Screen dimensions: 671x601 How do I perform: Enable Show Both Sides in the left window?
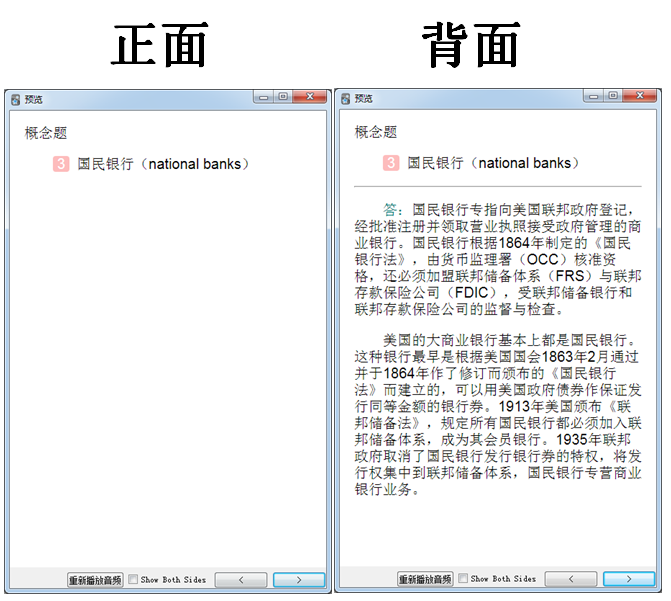pyautogui.click(x=133, y=579)
